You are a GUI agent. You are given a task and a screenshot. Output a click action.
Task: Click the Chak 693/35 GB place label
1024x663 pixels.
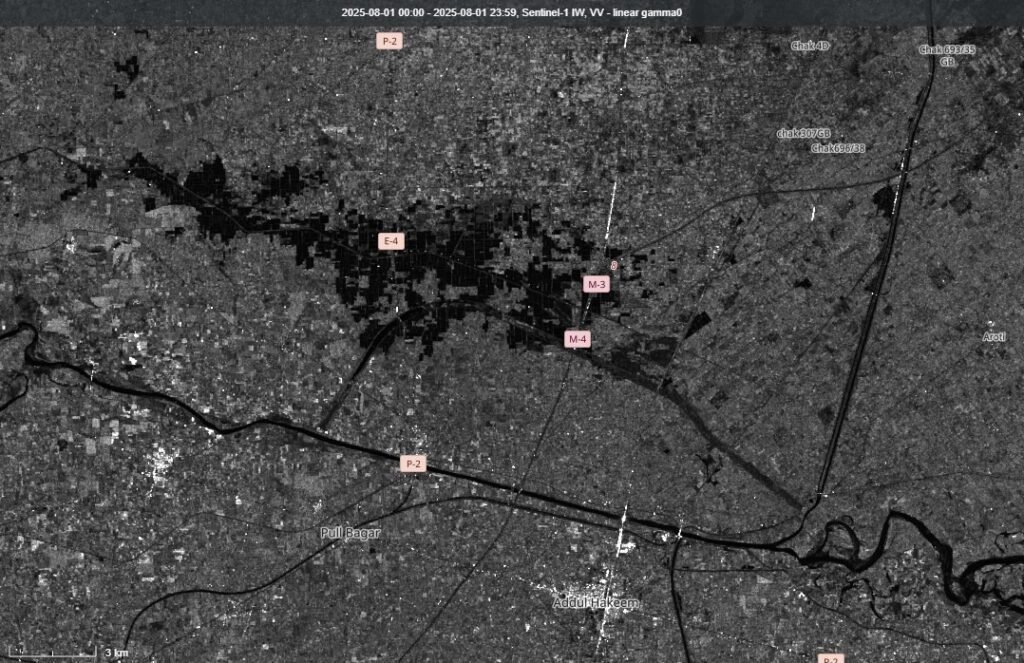tap(947, 56)
